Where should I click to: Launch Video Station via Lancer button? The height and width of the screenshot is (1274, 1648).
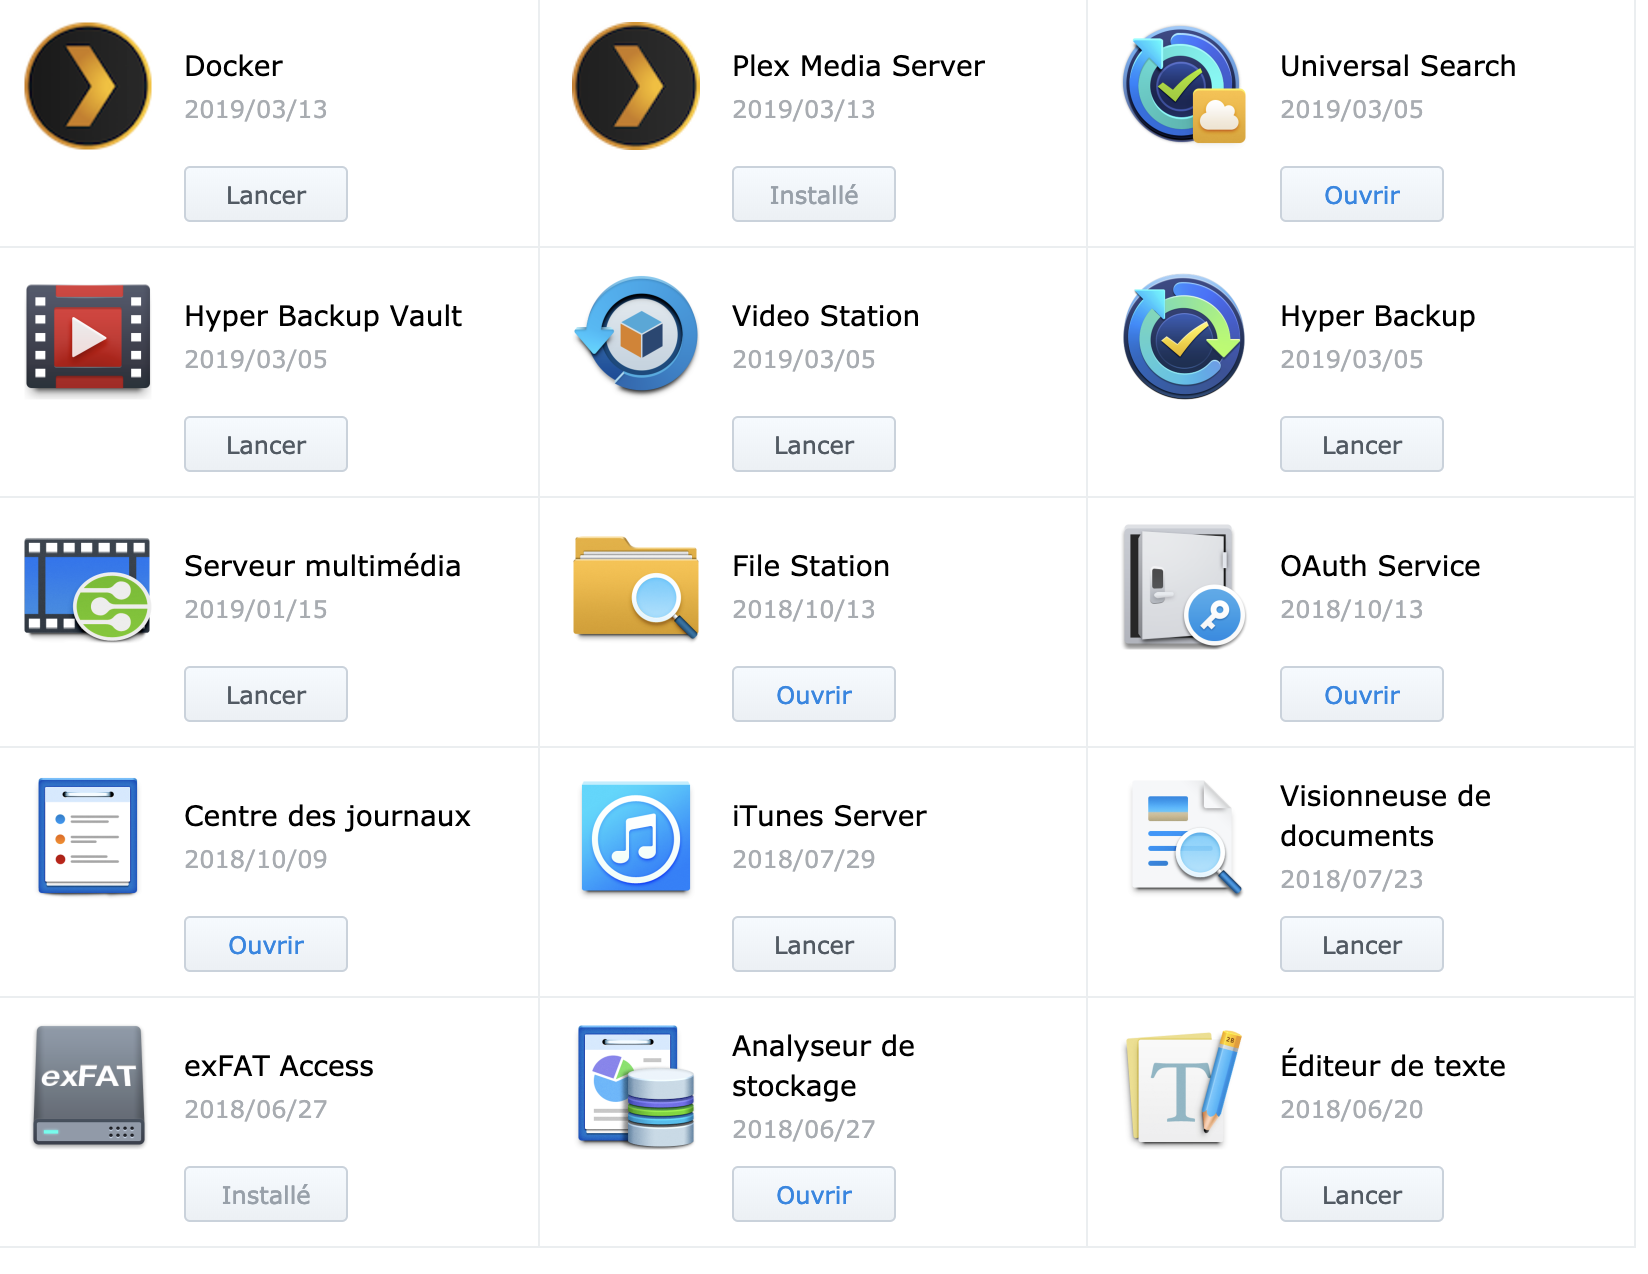(x=814, y=444)
